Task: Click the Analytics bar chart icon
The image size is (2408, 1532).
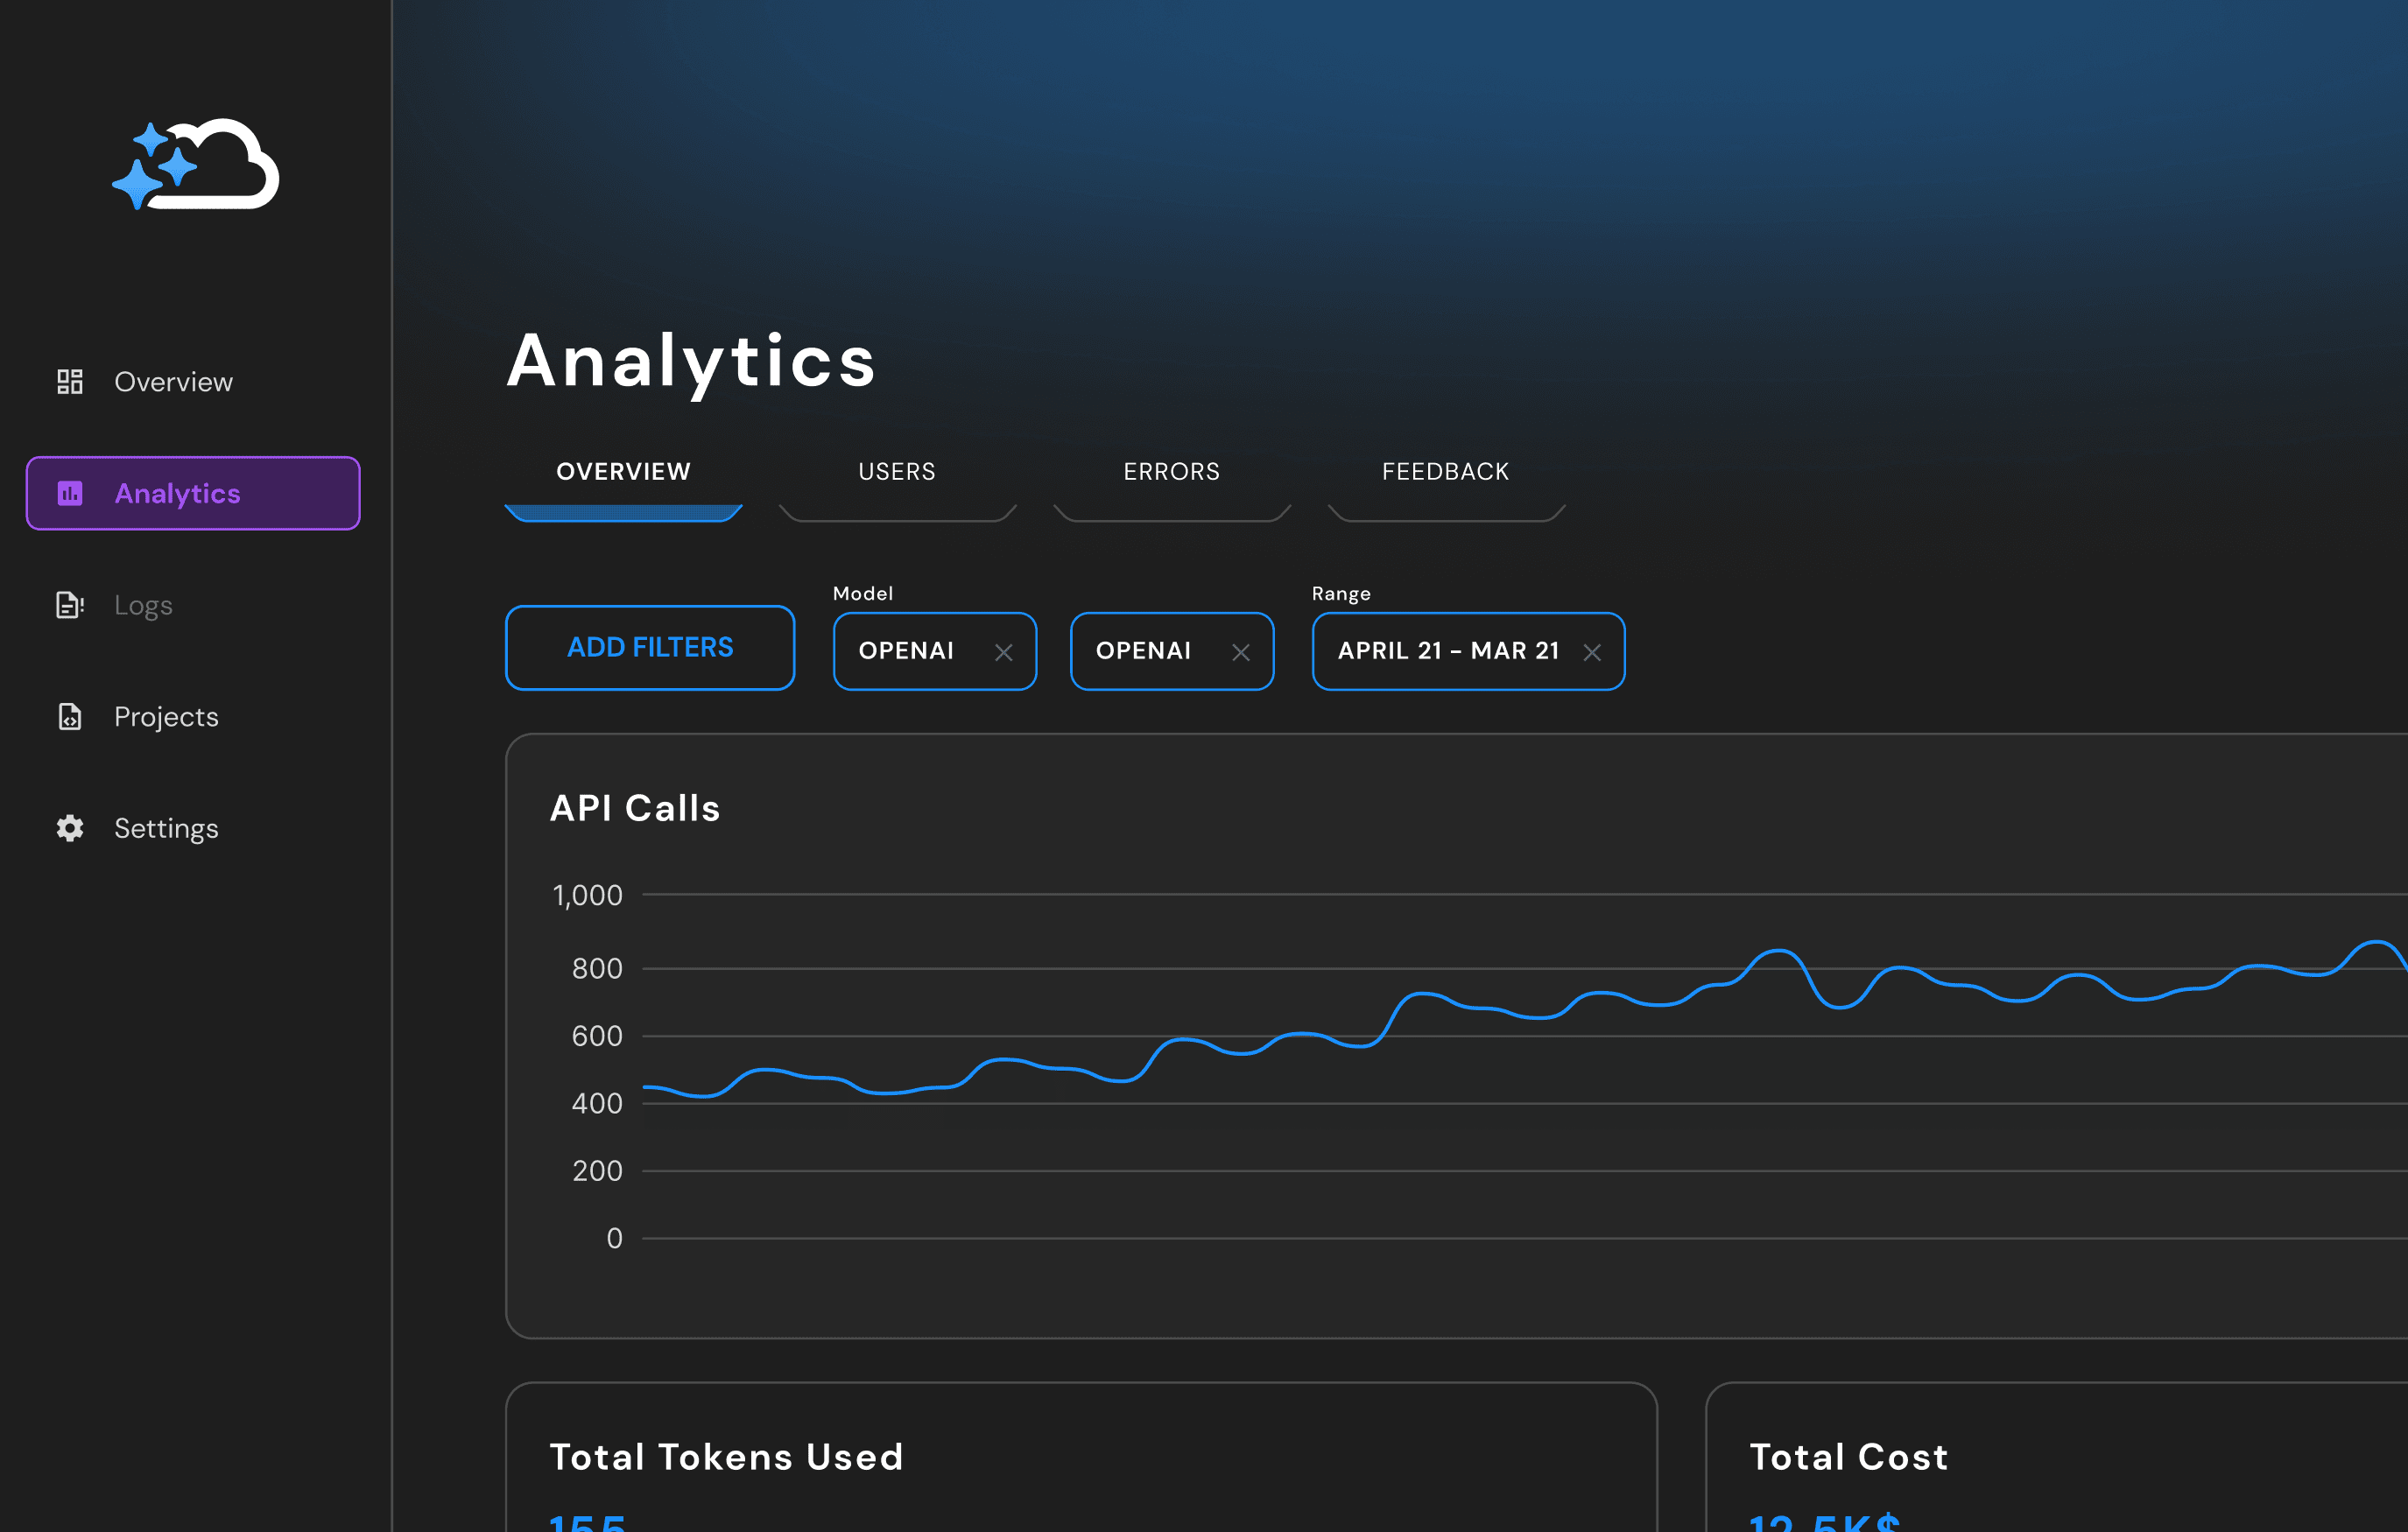Action: 70,493
